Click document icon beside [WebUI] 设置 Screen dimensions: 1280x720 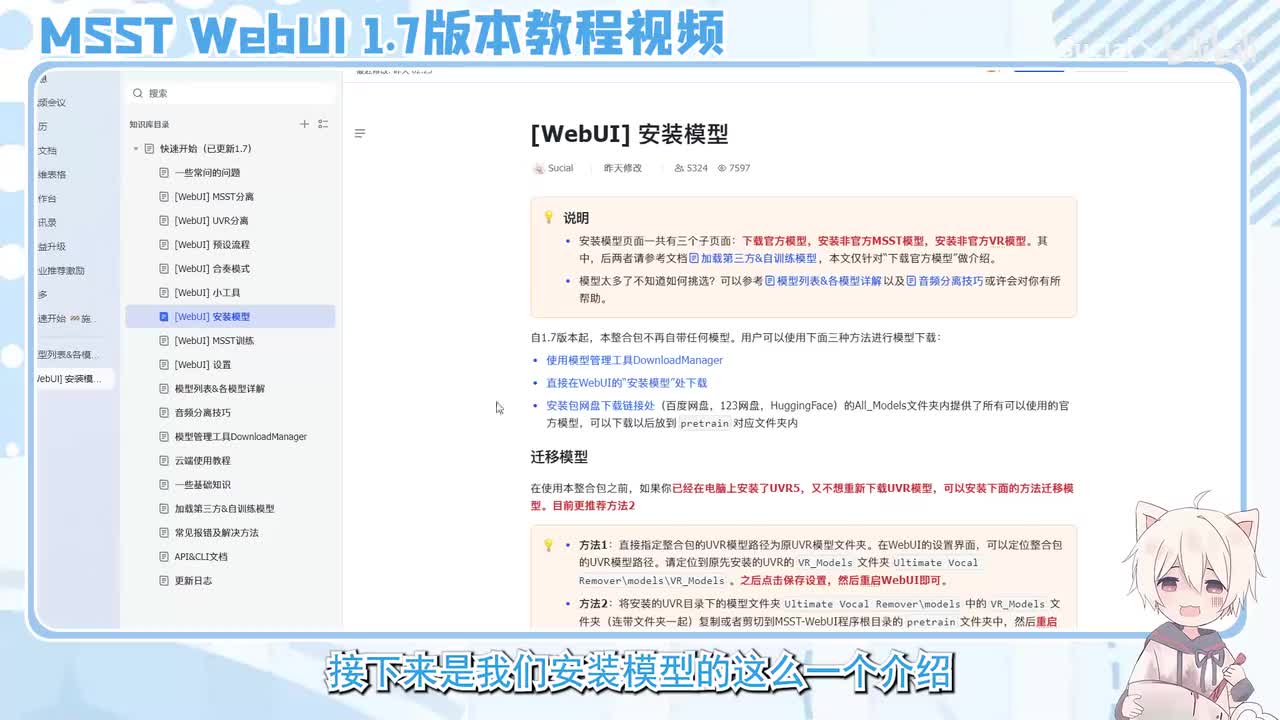click(x=164, y=365)
